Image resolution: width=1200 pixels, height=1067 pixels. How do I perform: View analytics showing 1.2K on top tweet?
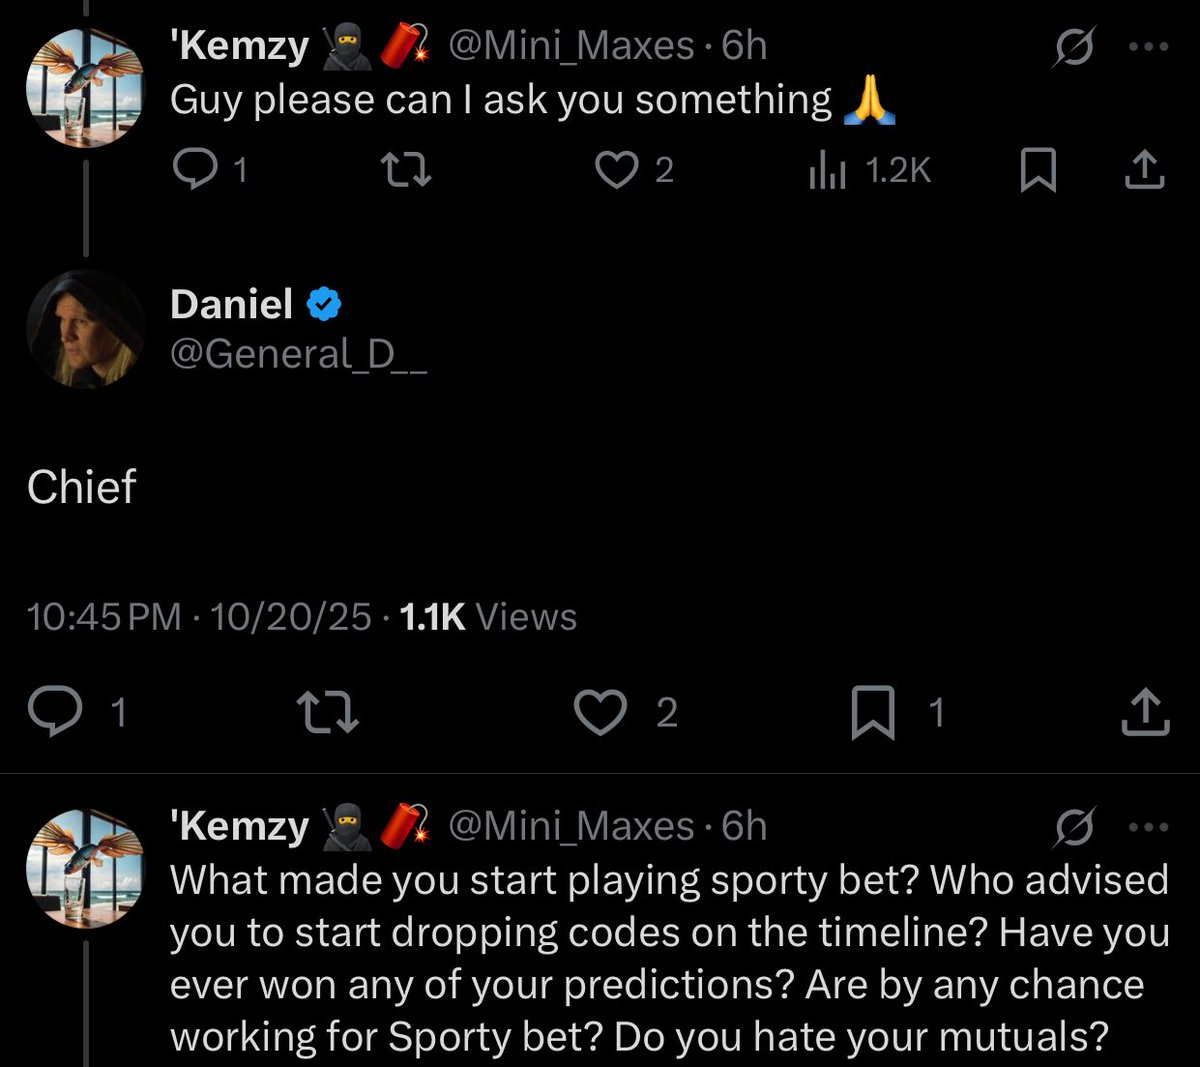point(826,172)
